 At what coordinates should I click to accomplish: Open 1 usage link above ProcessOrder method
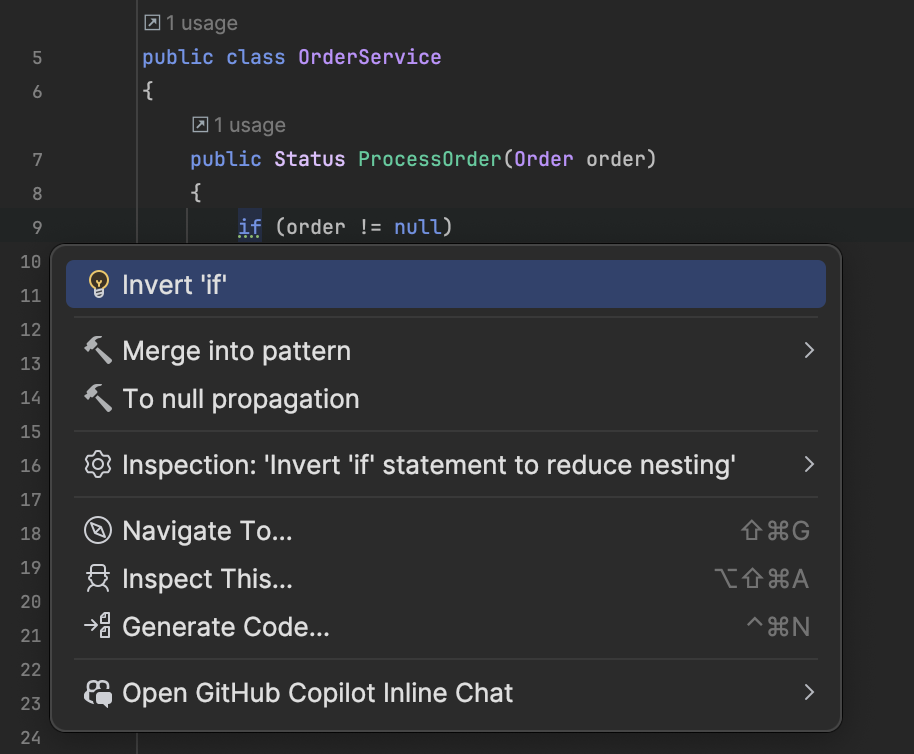tap(239, 125)
